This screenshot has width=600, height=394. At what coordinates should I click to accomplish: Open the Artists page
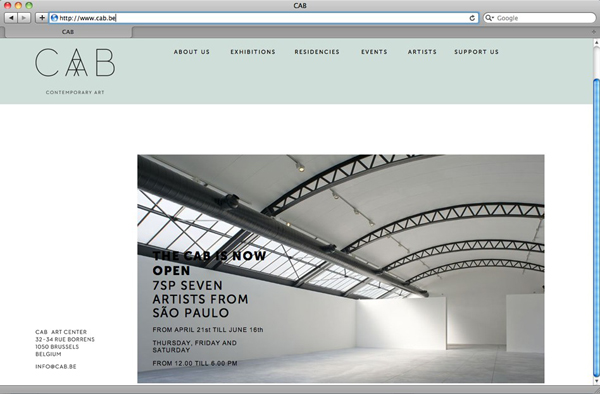coord(422,52)
